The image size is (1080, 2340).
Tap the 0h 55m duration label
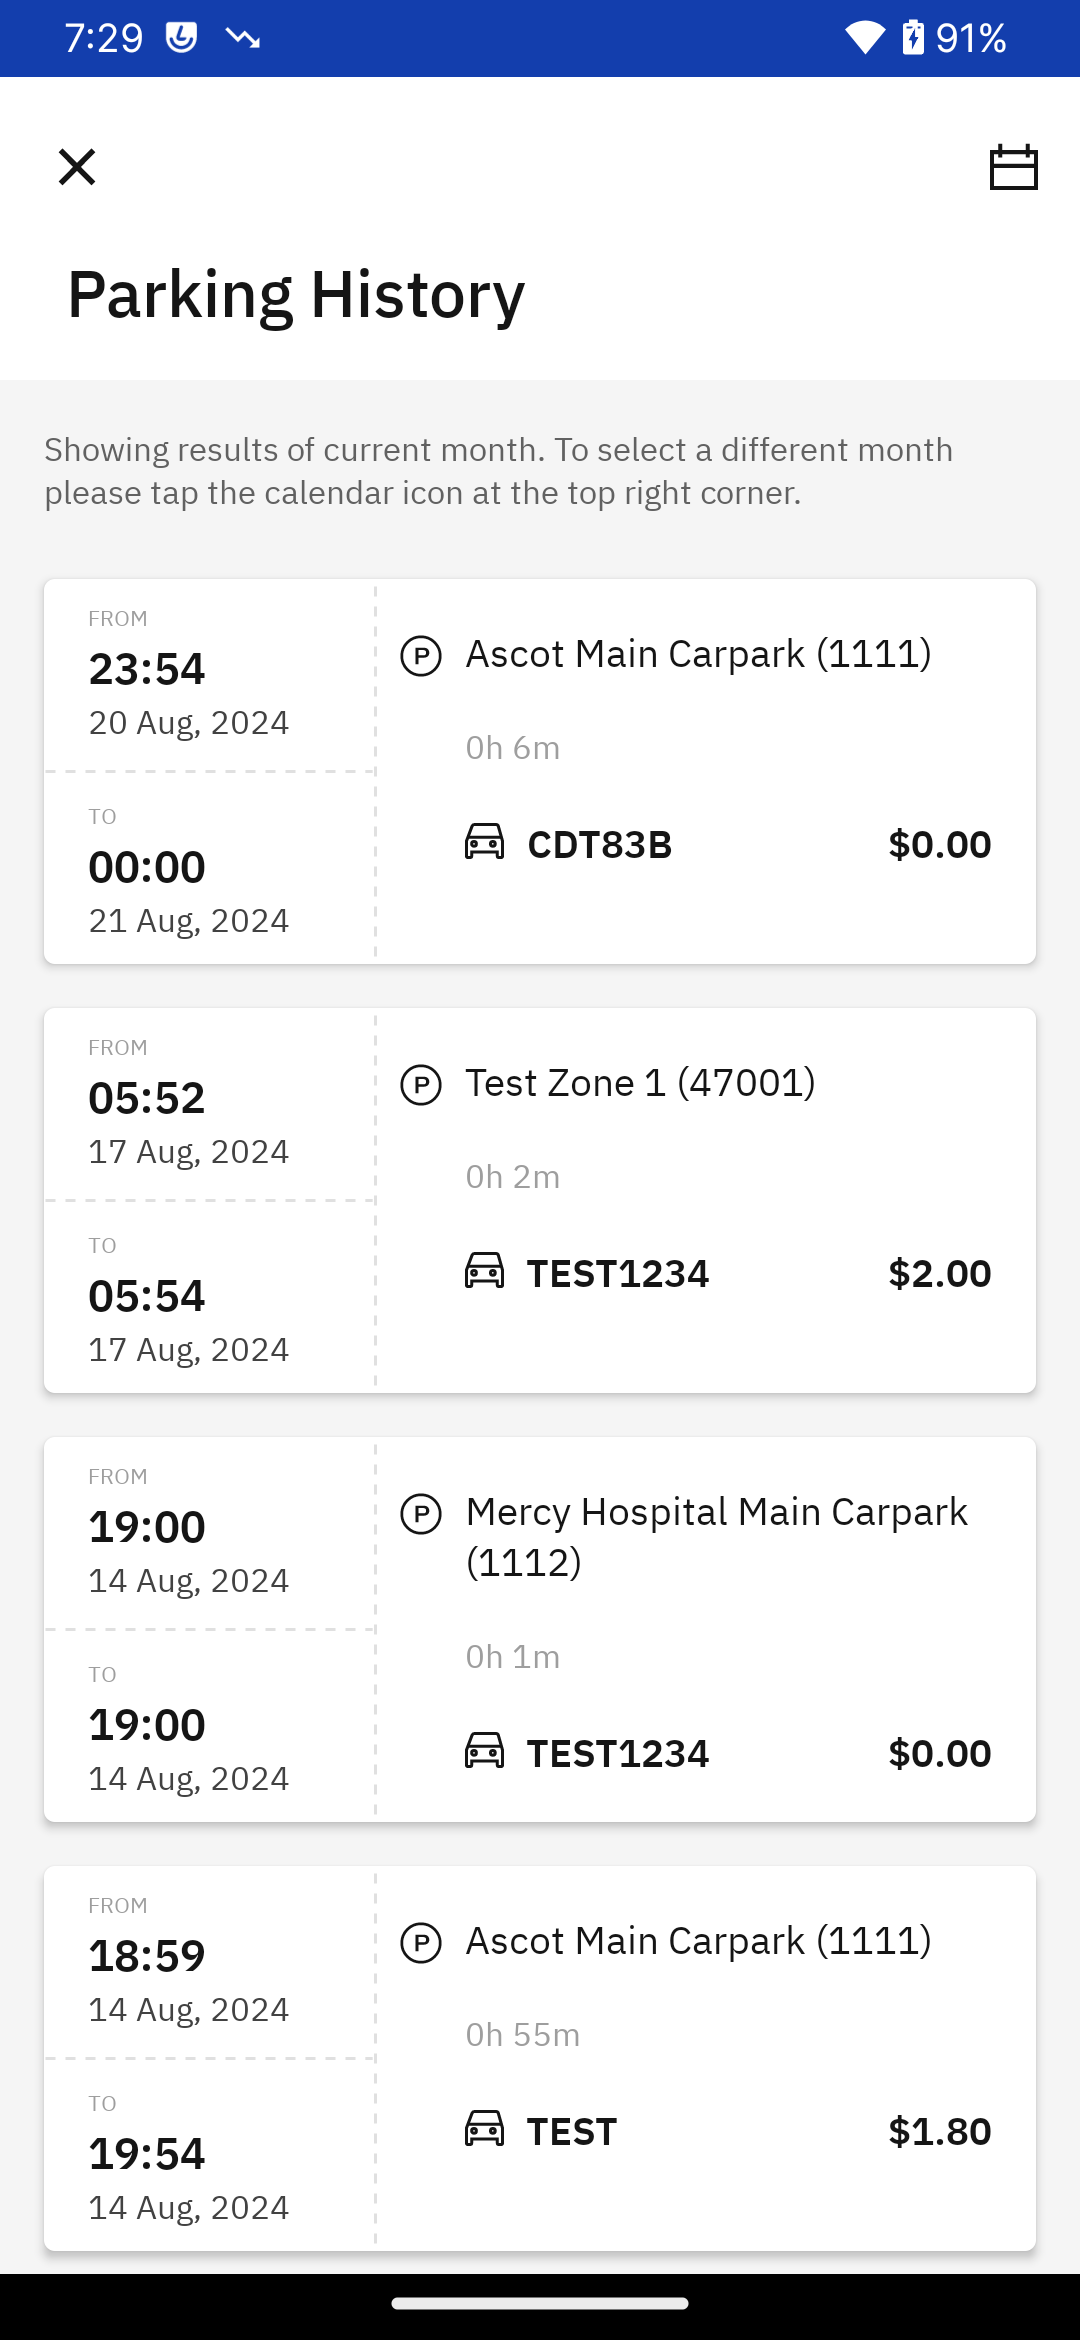click(523, 2035)
